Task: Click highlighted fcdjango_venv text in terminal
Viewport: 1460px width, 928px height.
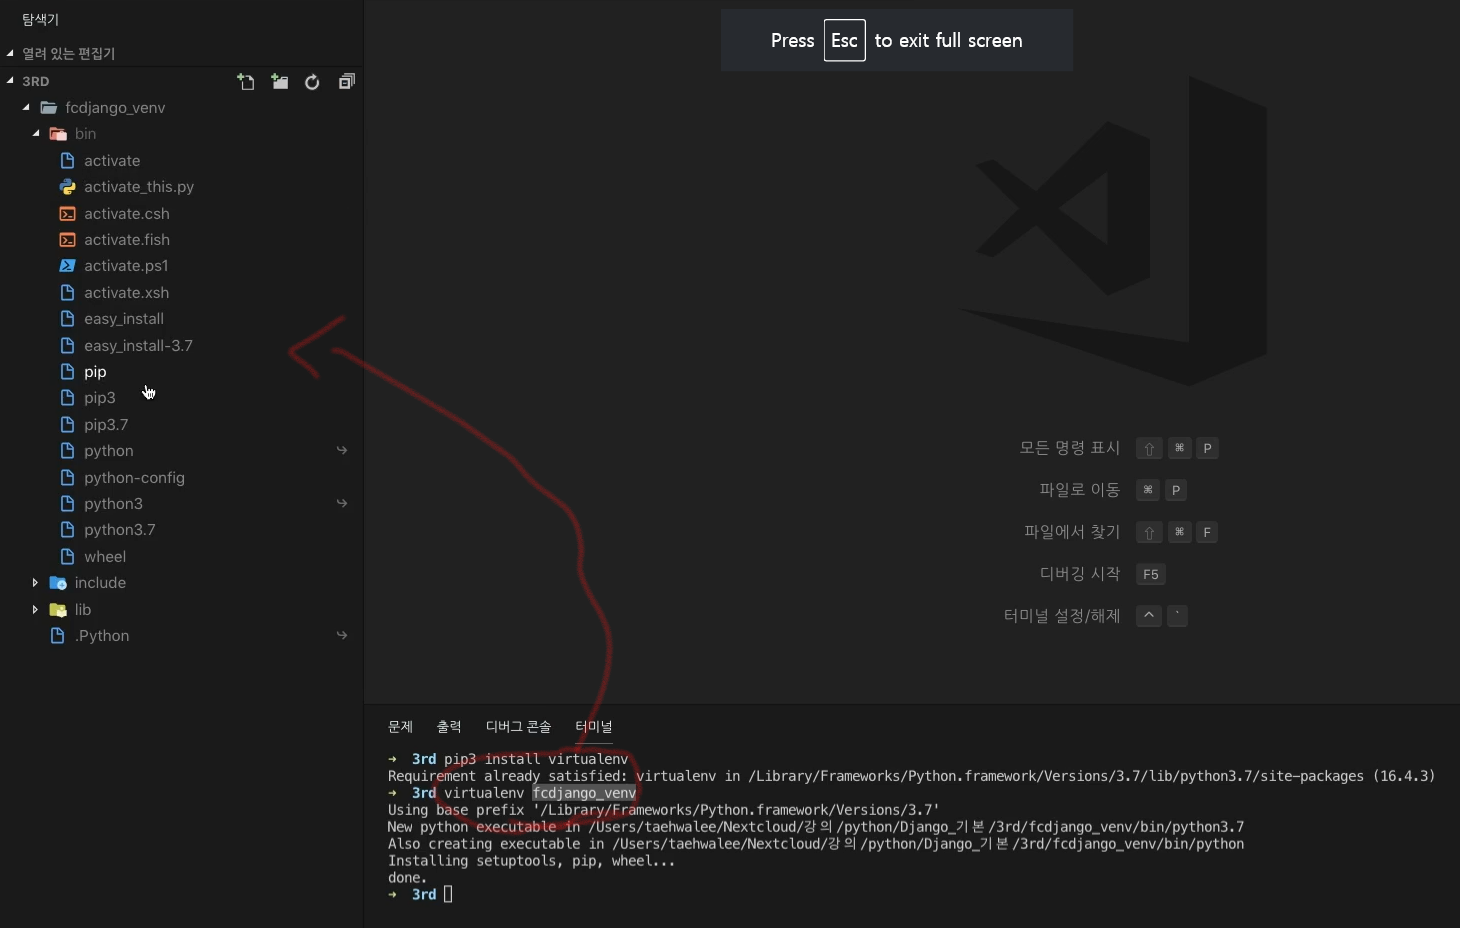Action: (584, 793)
